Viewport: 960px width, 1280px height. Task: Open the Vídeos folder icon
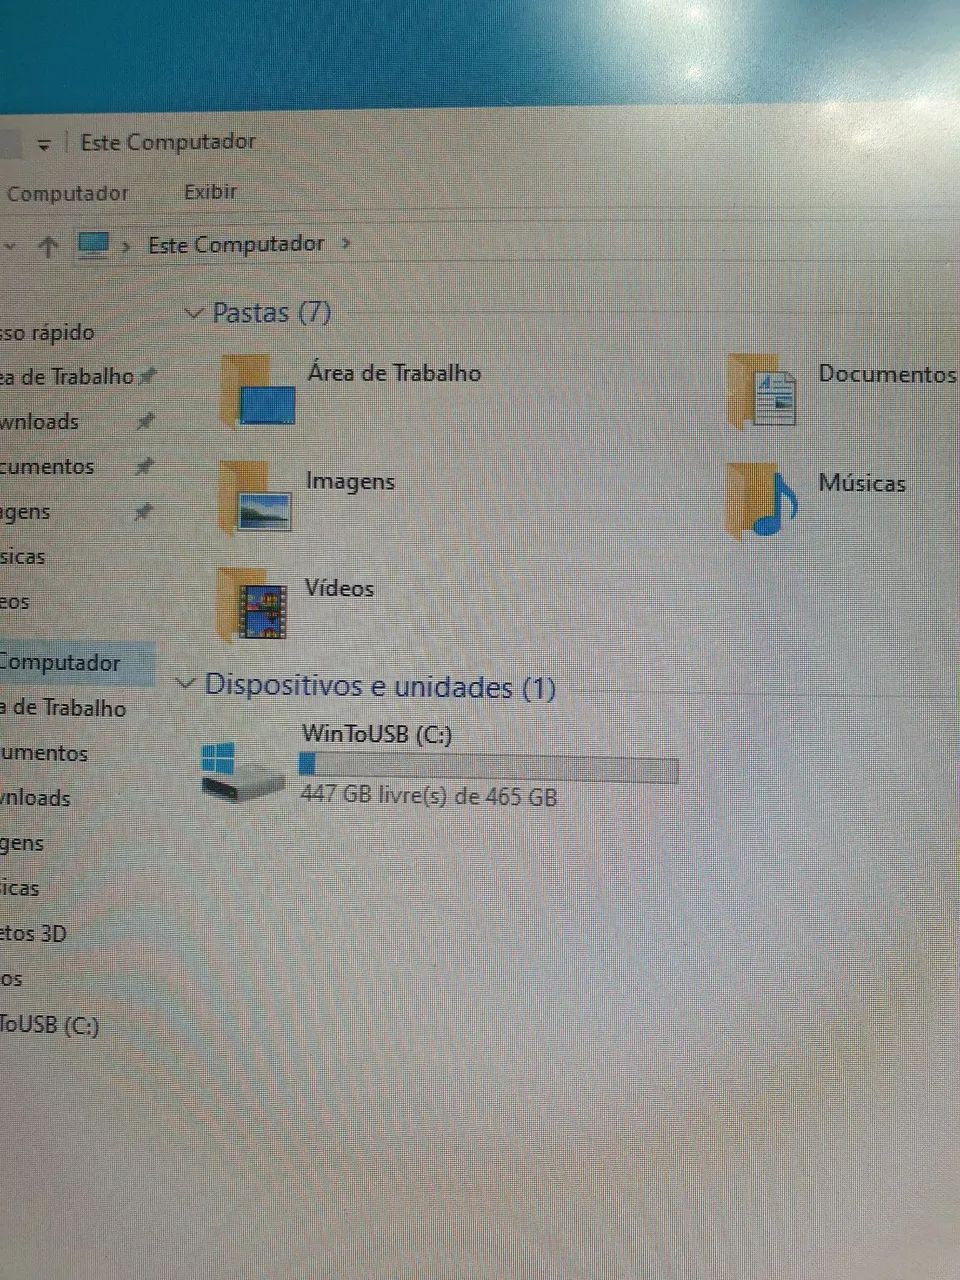point(252,603)
